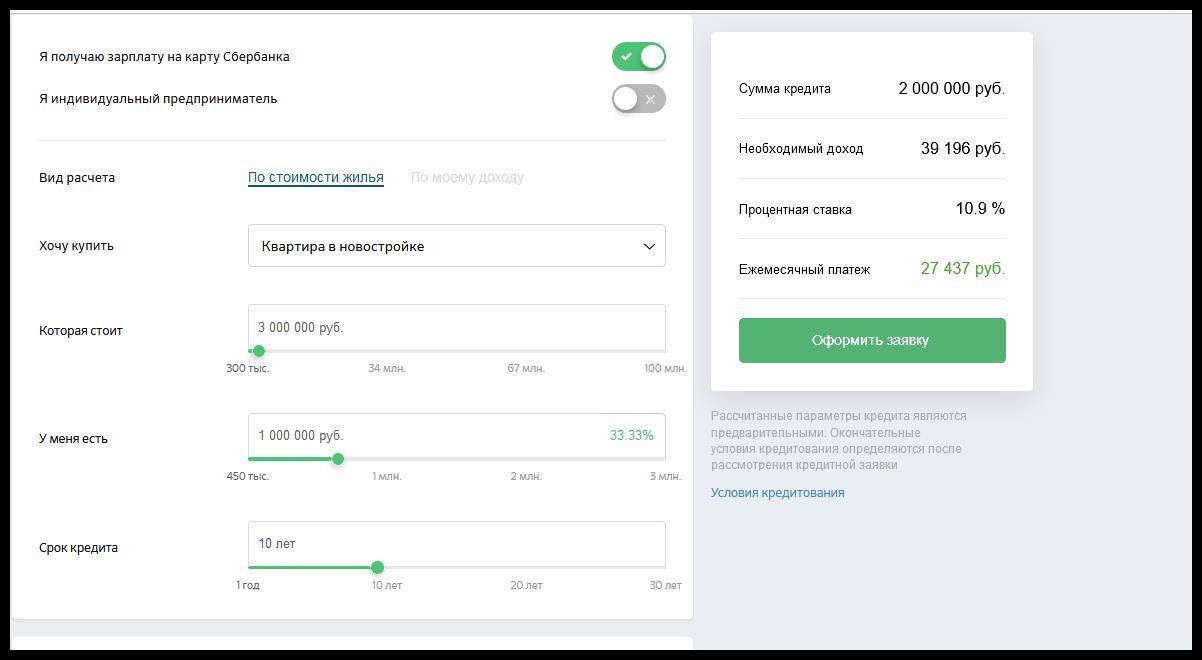Image resolution: width=1202 pixels, height=660 pixels.
Task: Click the 30 лет mark on term slider
Action: (665, 585)
